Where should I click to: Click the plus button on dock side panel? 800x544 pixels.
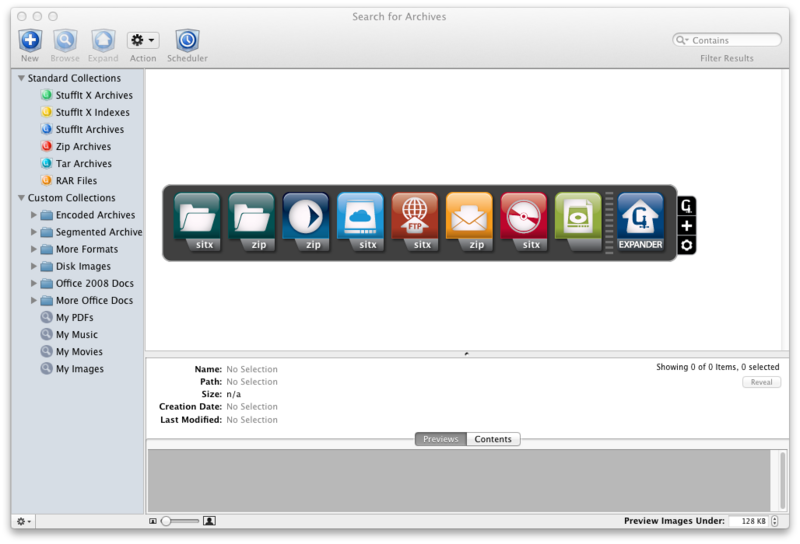(x=687, y=226)
